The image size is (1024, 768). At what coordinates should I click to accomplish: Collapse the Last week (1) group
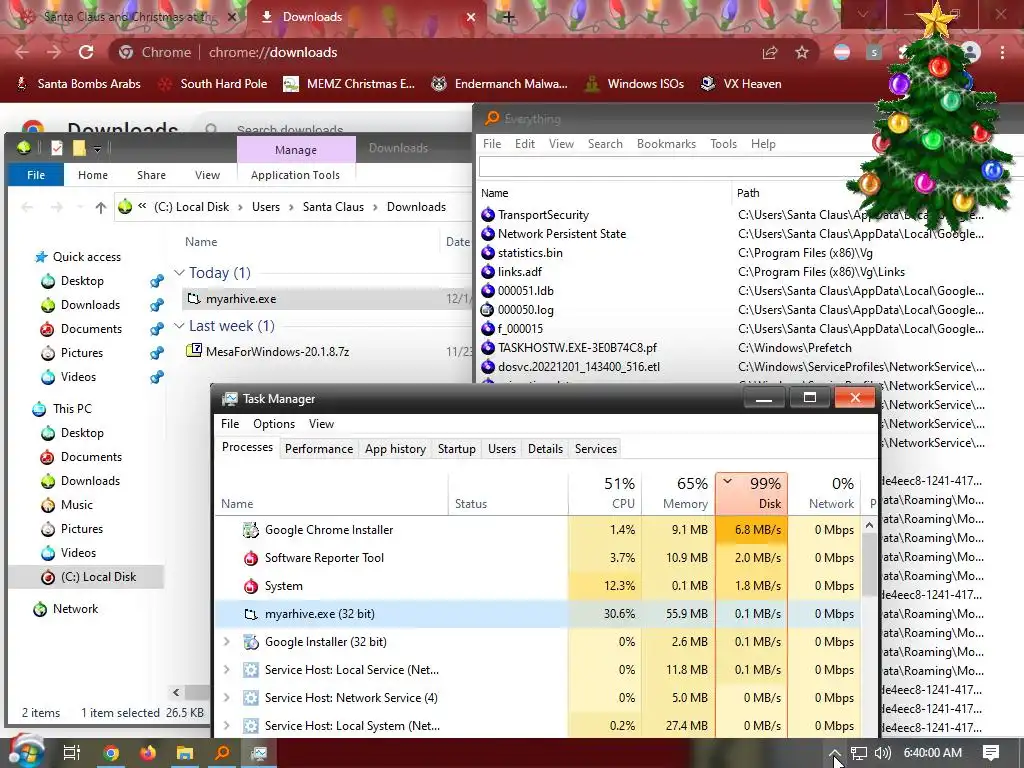pyautogui.click(x=179, y=325)
